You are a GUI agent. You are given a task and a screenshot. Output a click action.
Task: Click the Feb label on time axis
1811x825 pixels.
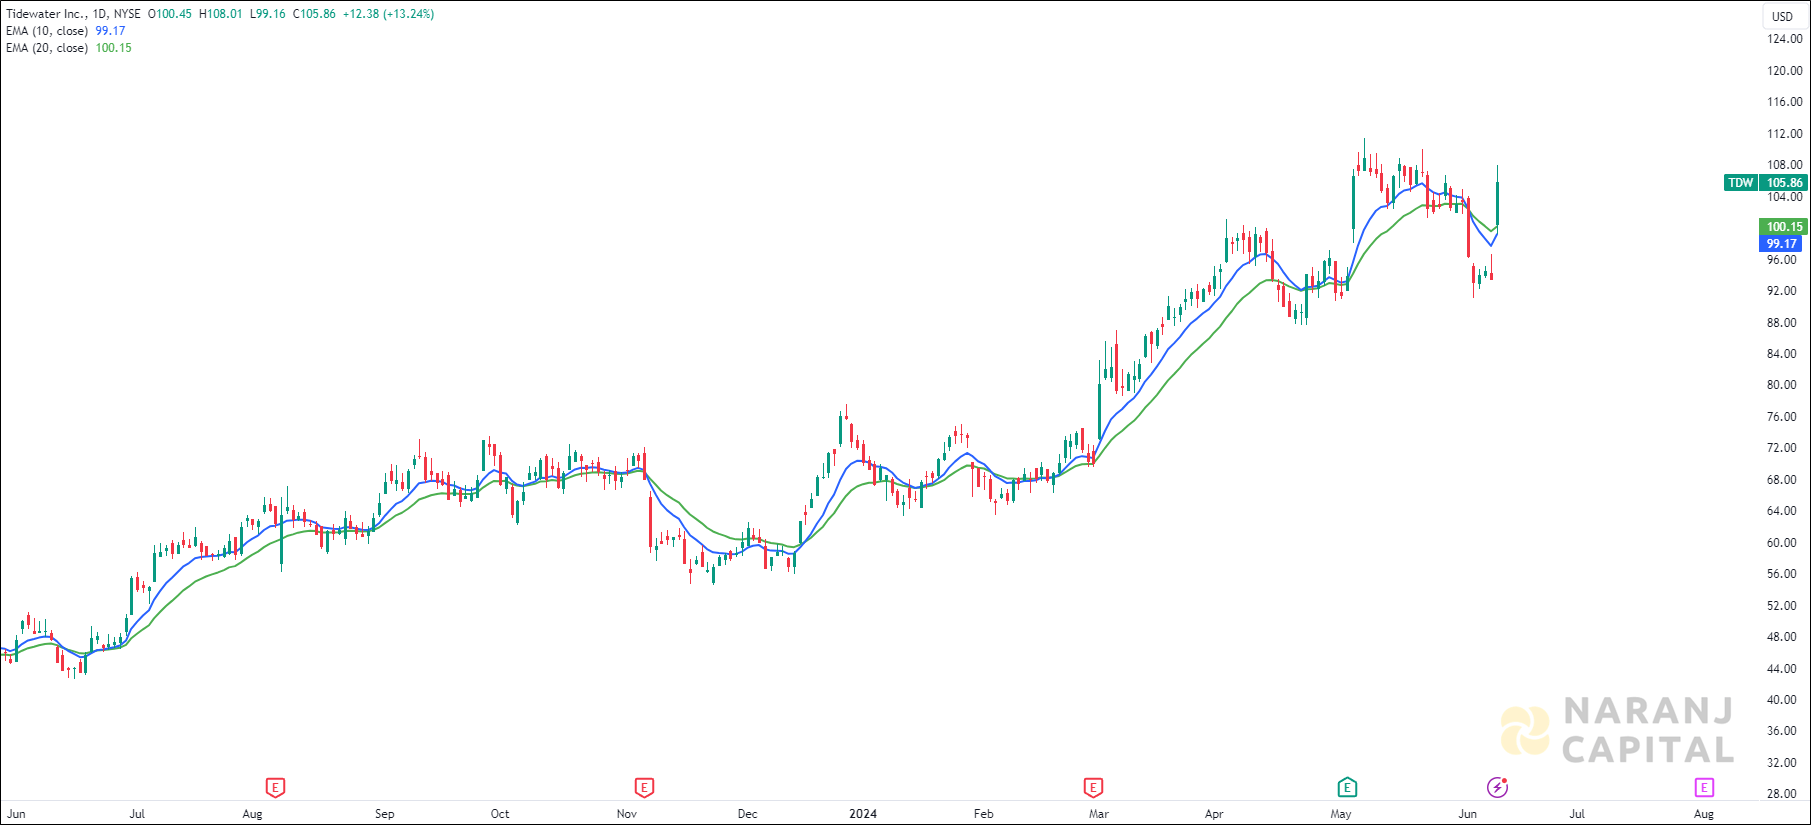(x=984, y=814)
